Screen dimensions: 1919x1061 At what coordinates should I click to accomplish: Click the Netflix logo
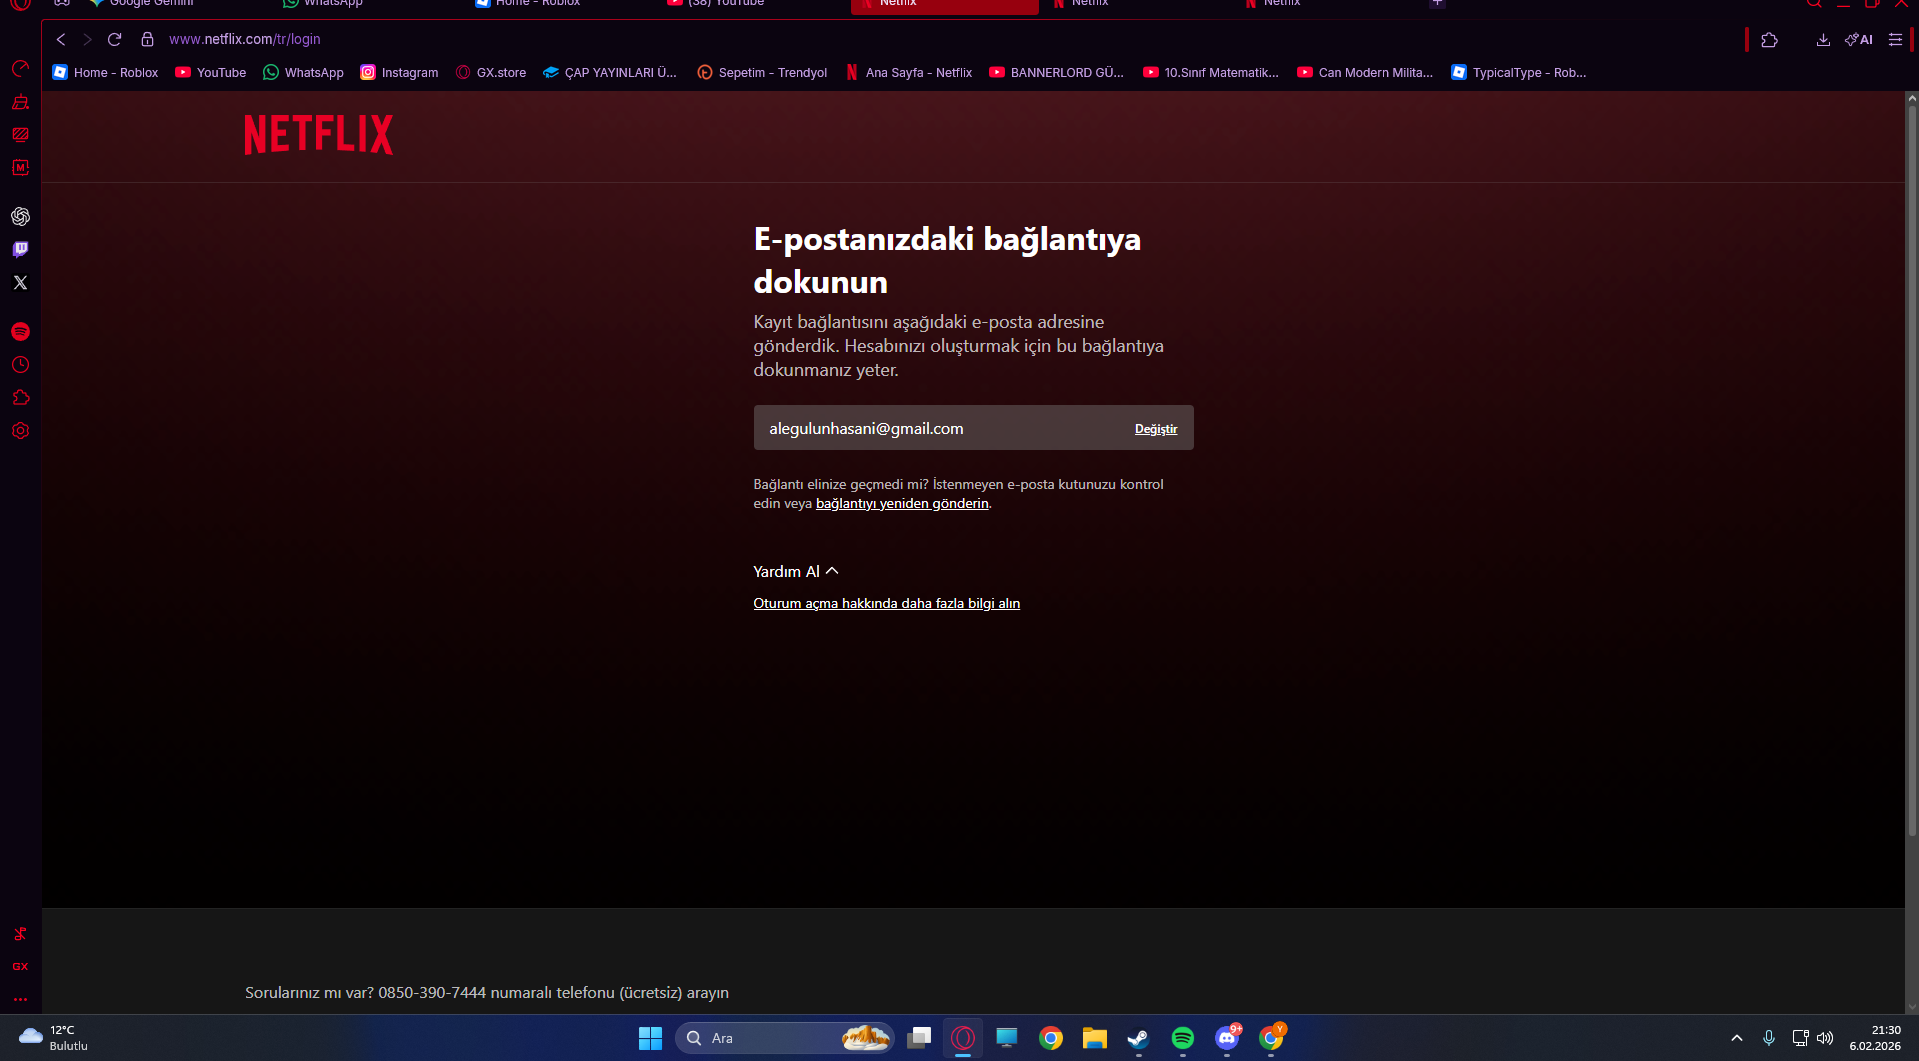[x=319, y=134]
